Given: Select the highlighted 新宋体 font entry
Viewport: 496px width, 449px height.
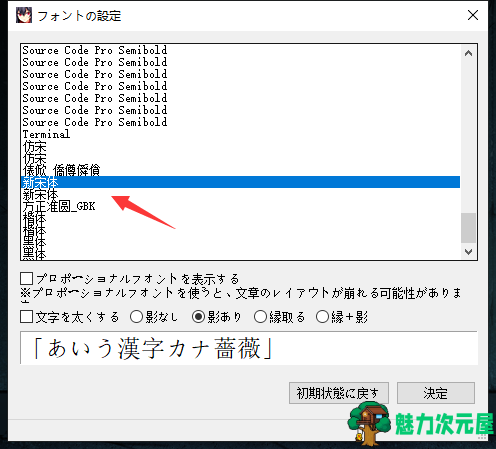Looking at the screenshot, I should (240, 182).
